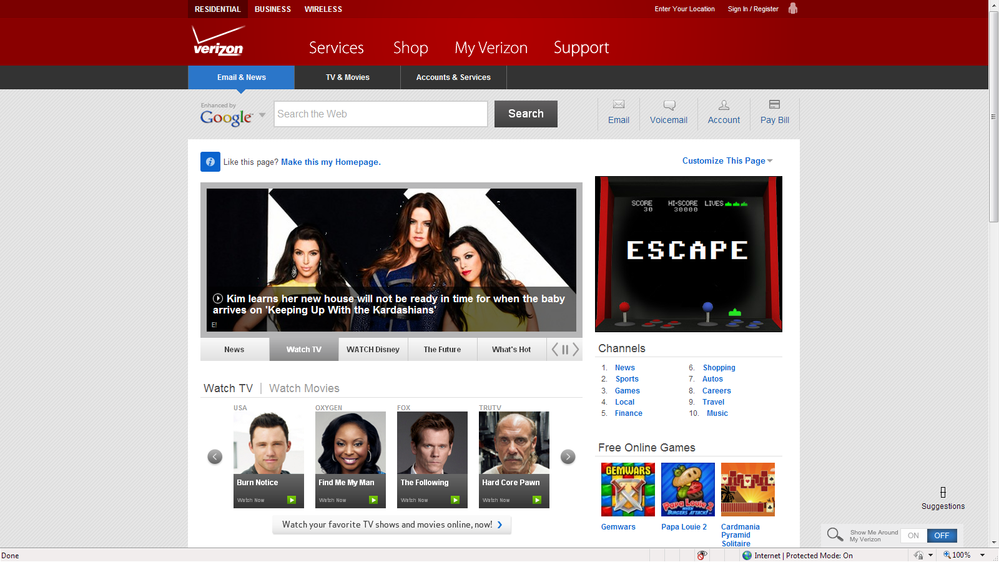Click the blue info icon beside Like this page
999x562 pixels.
pyautogui.click(x=210, y=162)
